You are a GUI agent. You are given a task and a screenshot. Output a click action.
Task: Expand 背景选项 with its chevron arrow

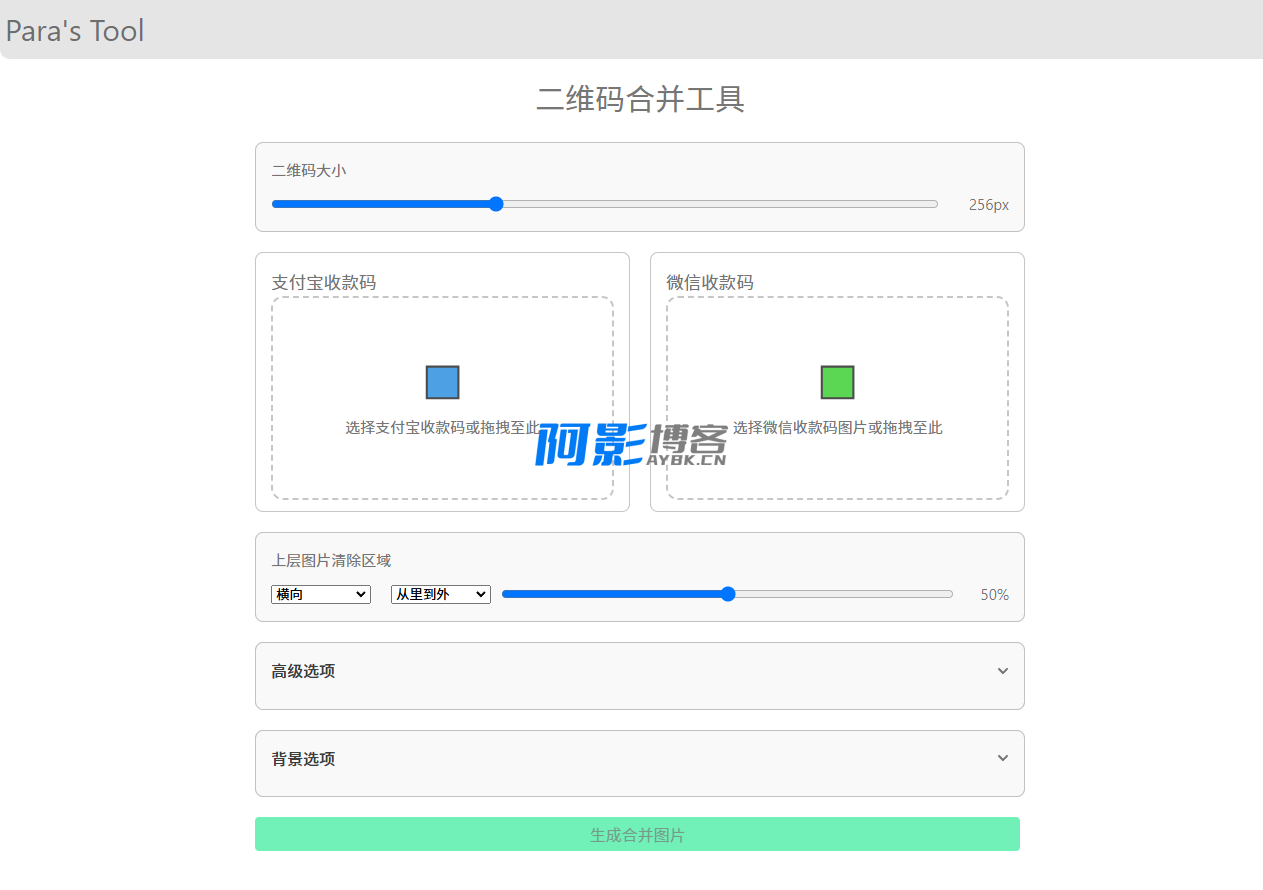click(1003, 758)
